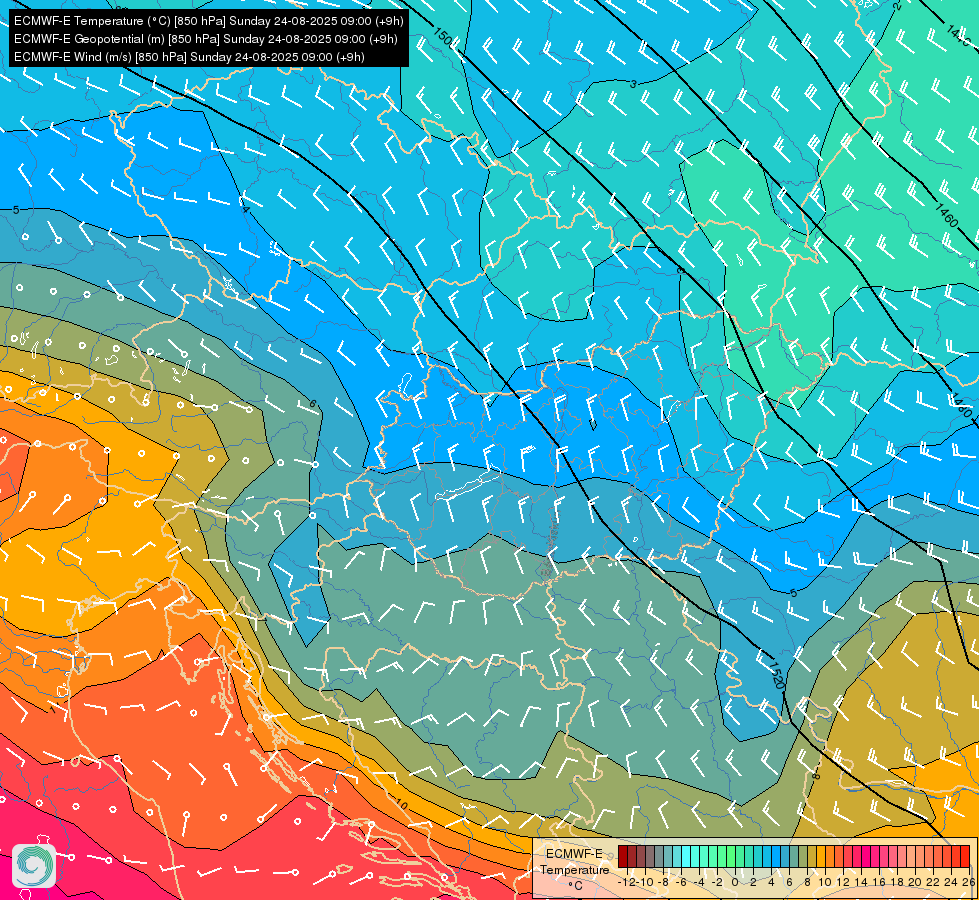Click the 1520 geopotential contour label

pyautogui.click(x=775, y=675)
